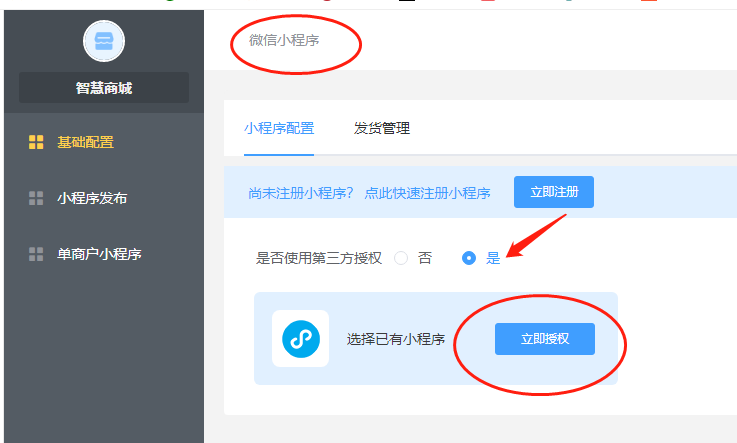Click the grid icon beside 单商户小程序
The image size is (737, 443).
[x=36, y=254]
